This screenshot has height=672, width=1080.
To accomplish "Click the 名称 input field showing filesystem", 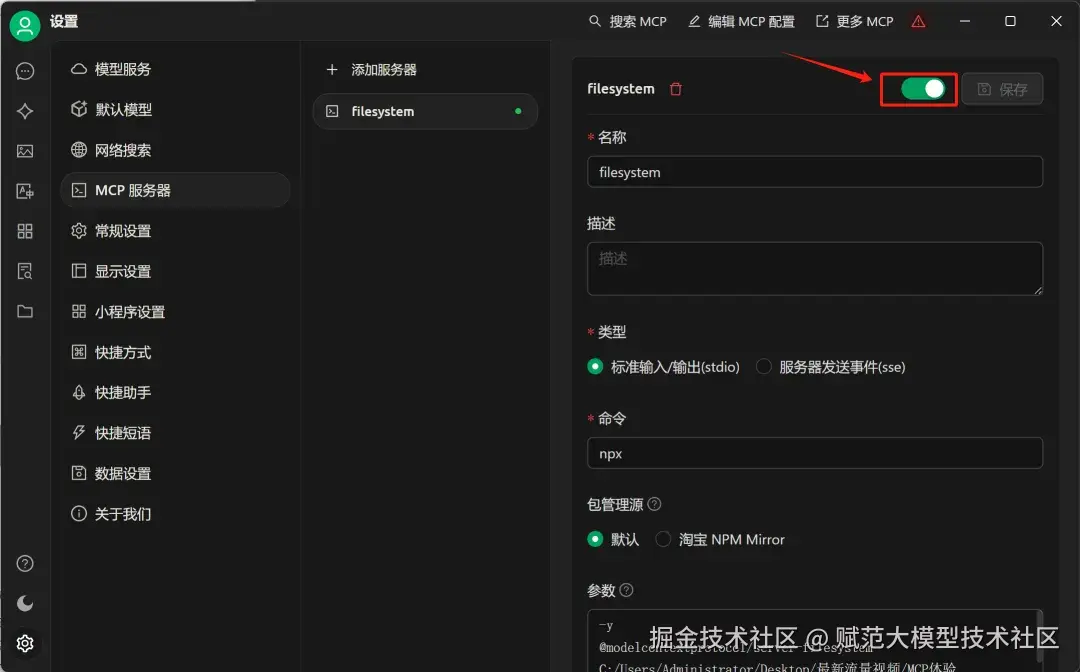I will pos(814,172).
